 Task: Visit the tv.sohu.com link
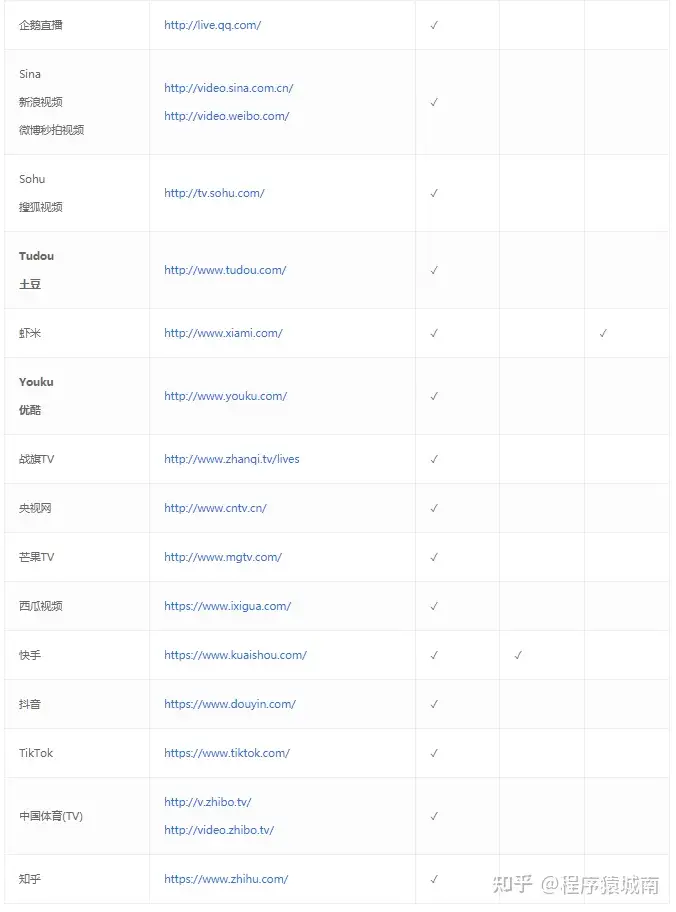[x=214, y=193]
